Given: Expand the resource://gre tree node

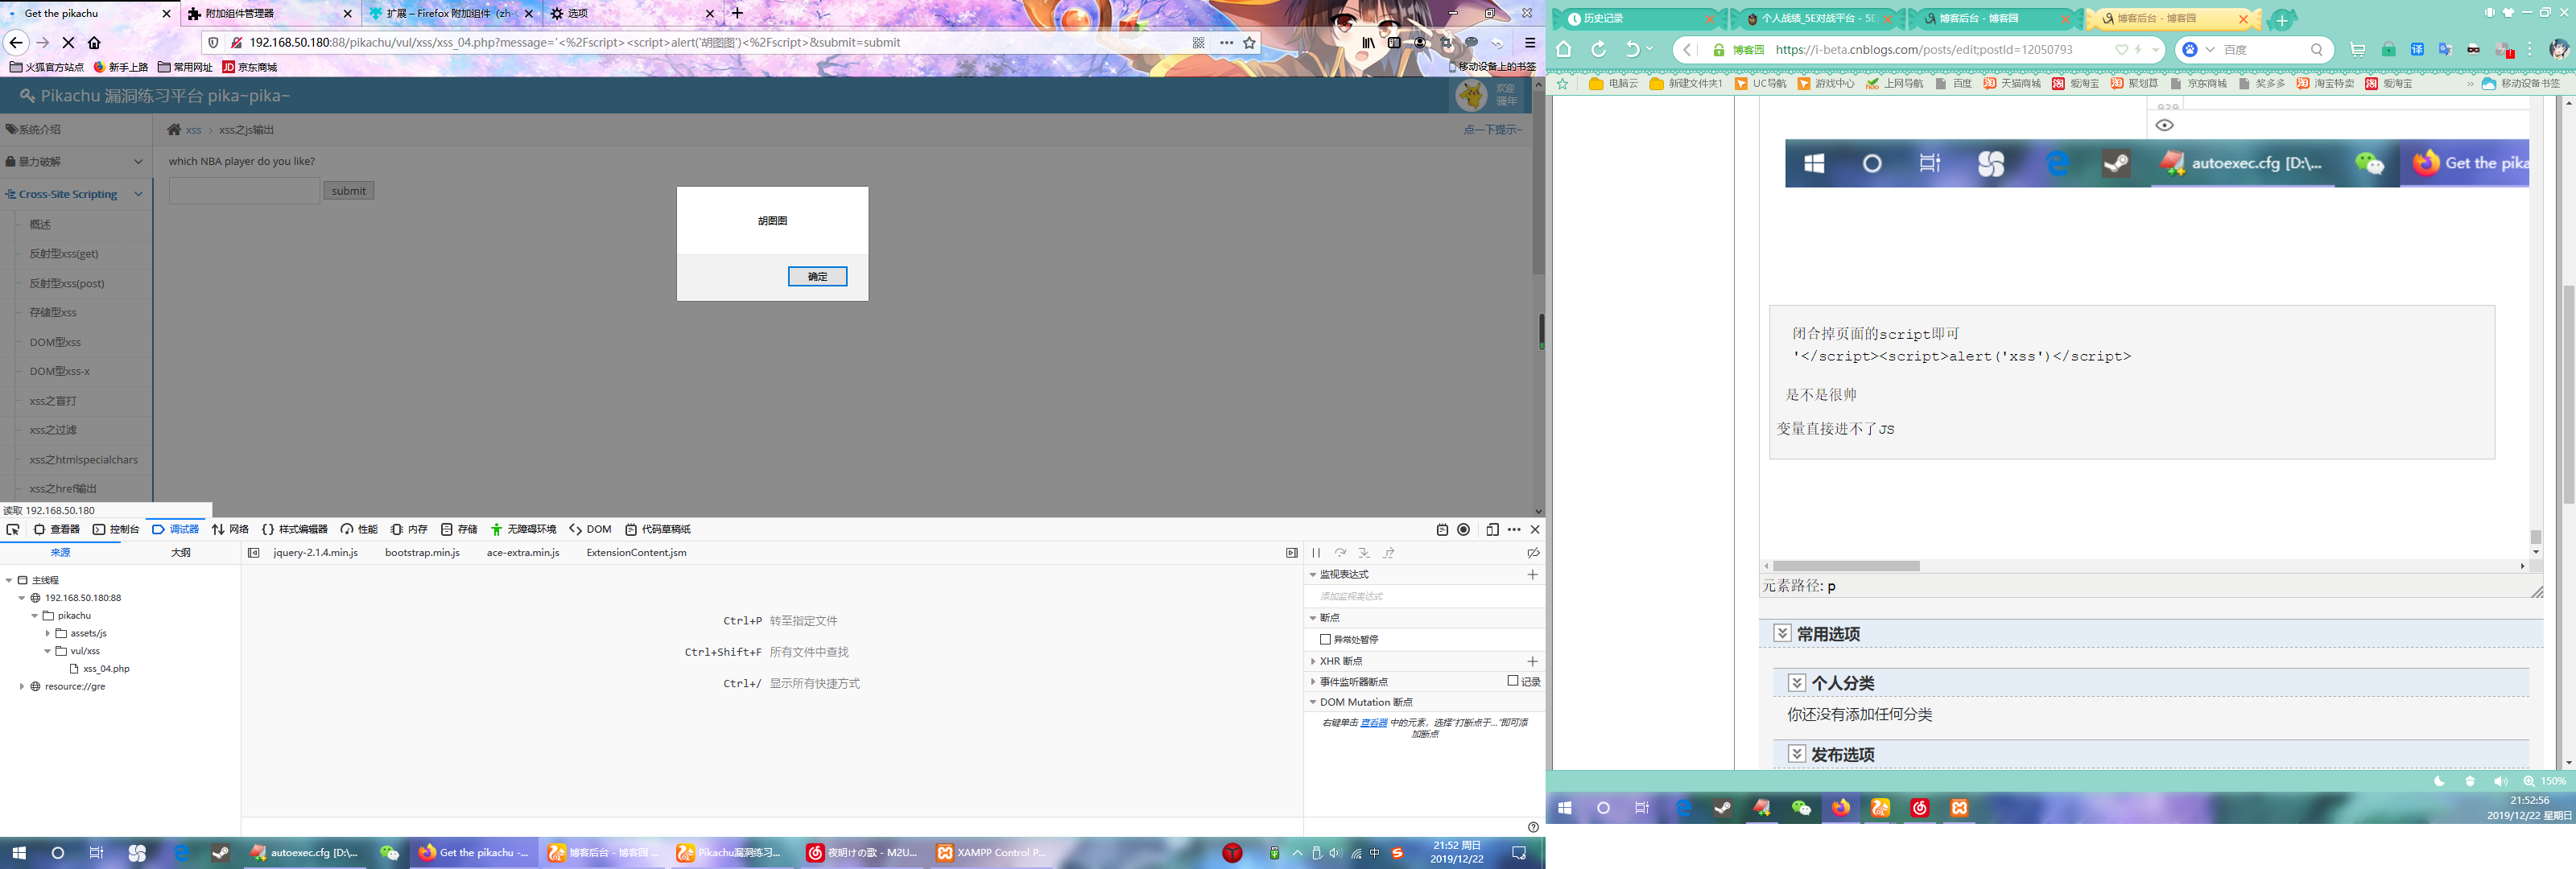Looking at the screenshot, I should coord(22,686).
